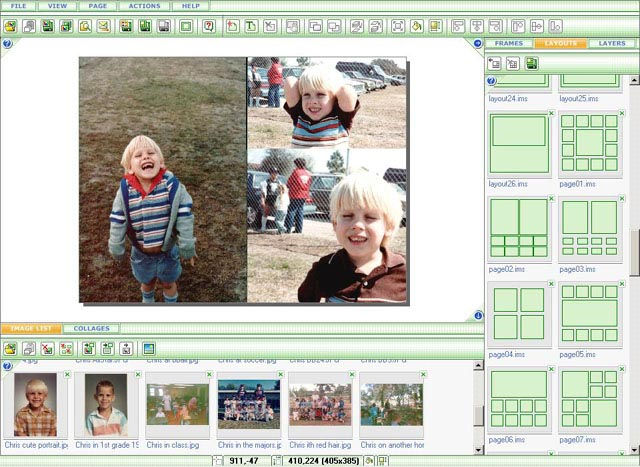Click the envelope email icon in main toolbar

(x=104, y=27)
